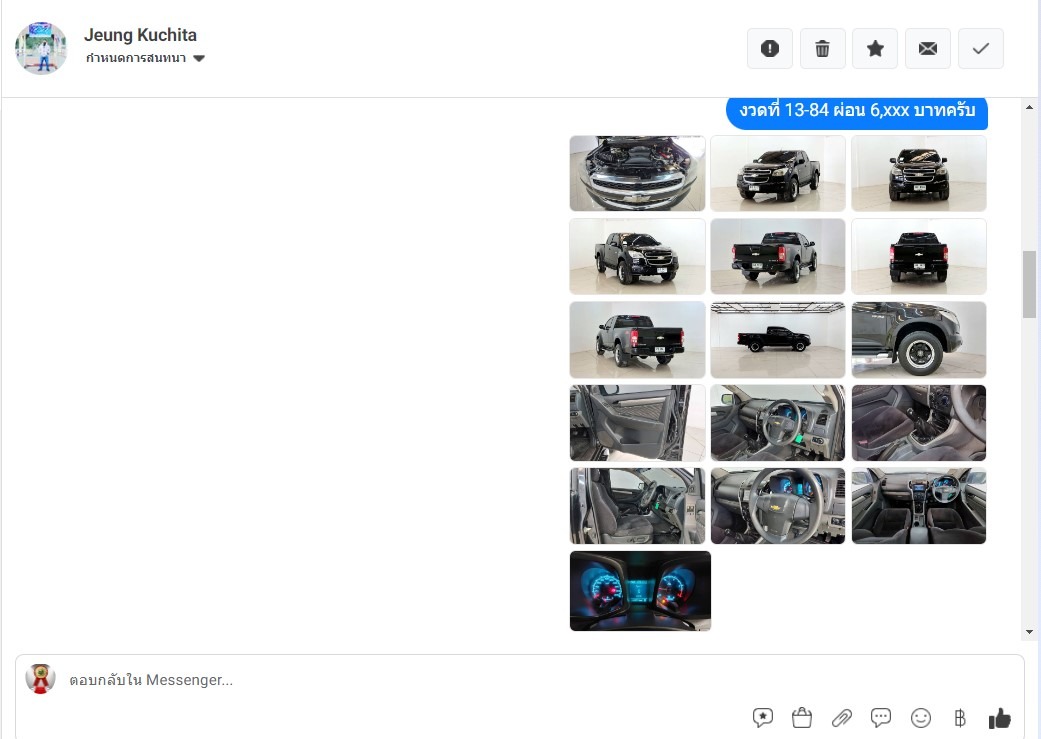Expand the กำหนดการสนทนา dropdown
This screenshot has width=1041, height=739.
(x=145, y=58)
